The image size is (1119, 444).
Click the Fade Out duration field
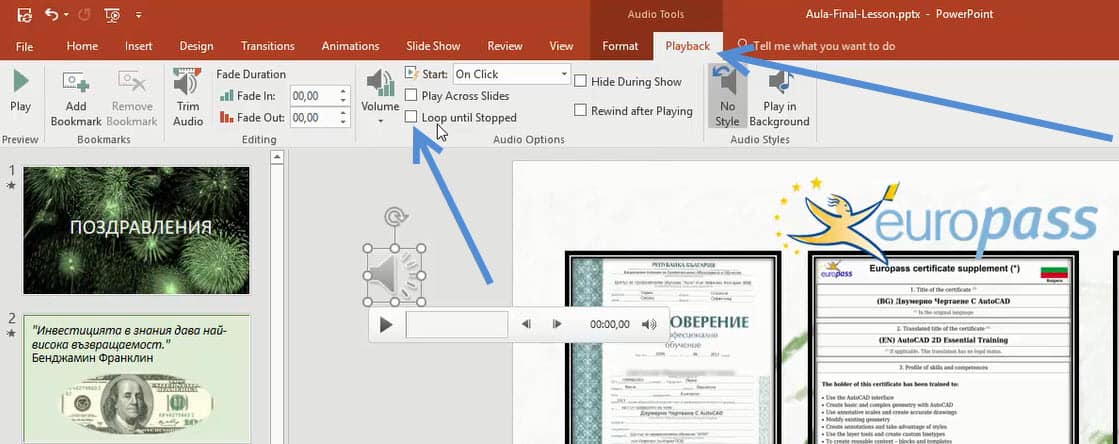313,117
